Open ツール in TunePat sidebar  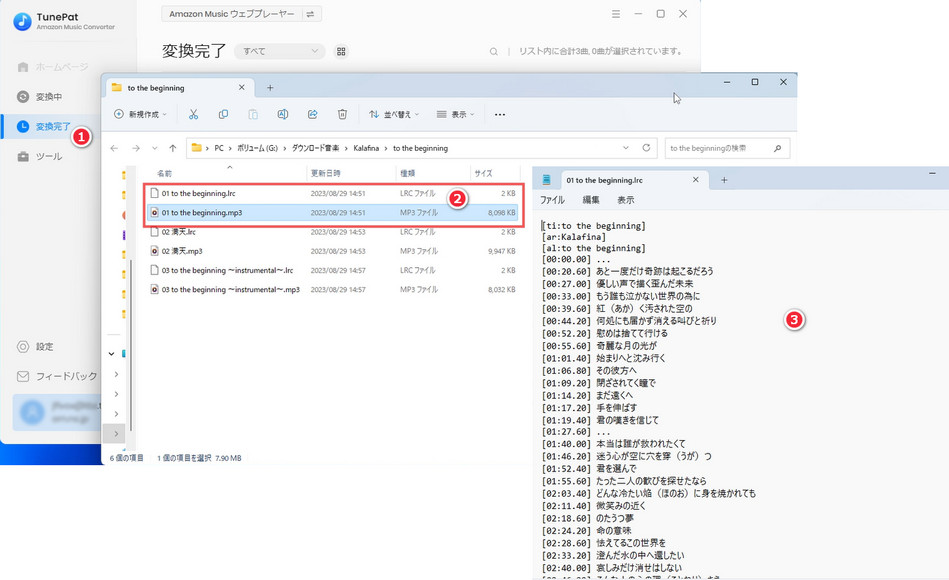(x=40, y=156)
